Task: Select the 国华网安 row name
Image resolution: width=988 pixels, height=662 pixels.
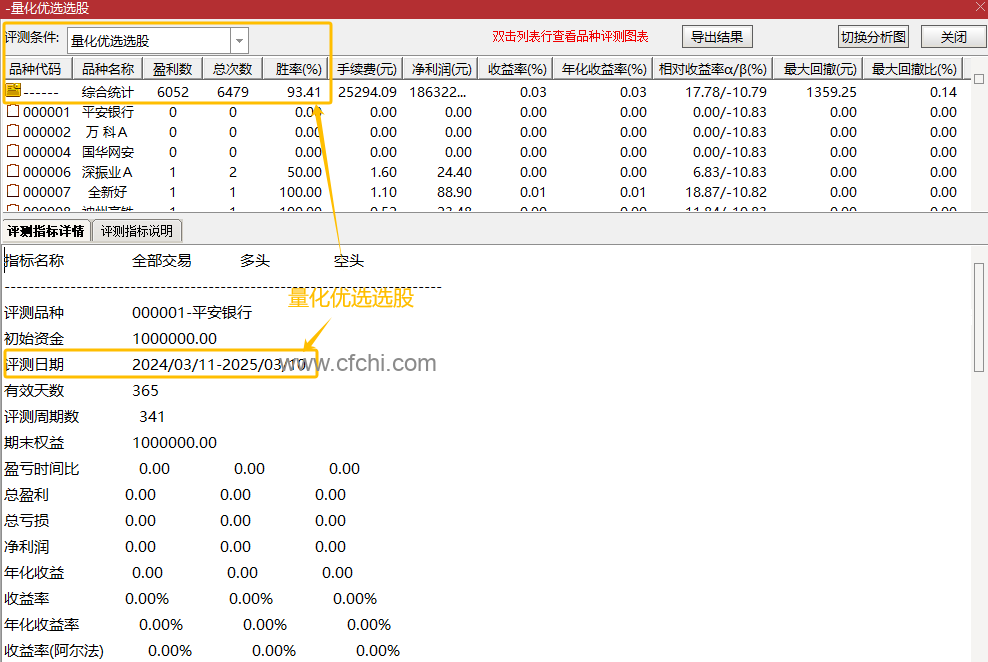Action: (108, 152)
